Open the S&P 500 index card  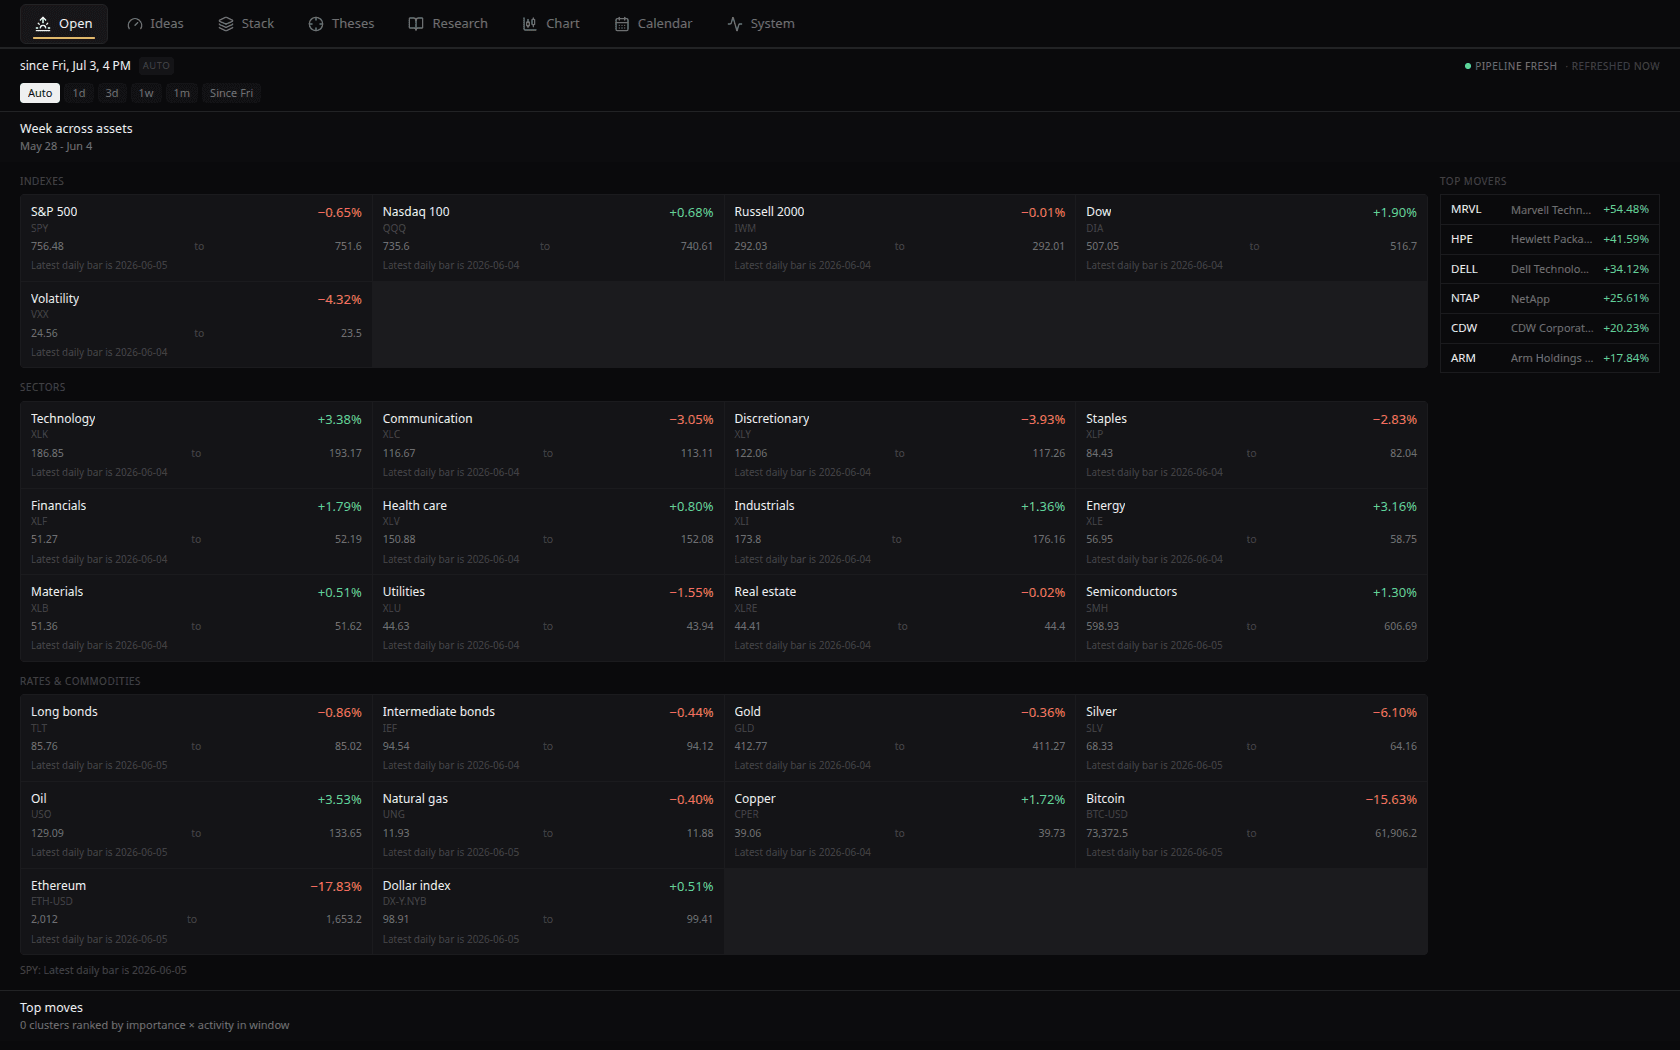(x=196, y=238)
